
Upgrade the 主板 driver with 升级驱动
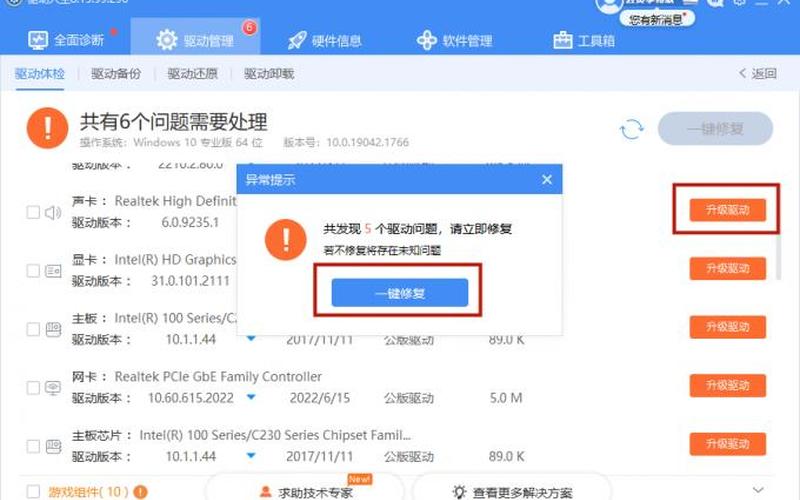tap(728, 327)
